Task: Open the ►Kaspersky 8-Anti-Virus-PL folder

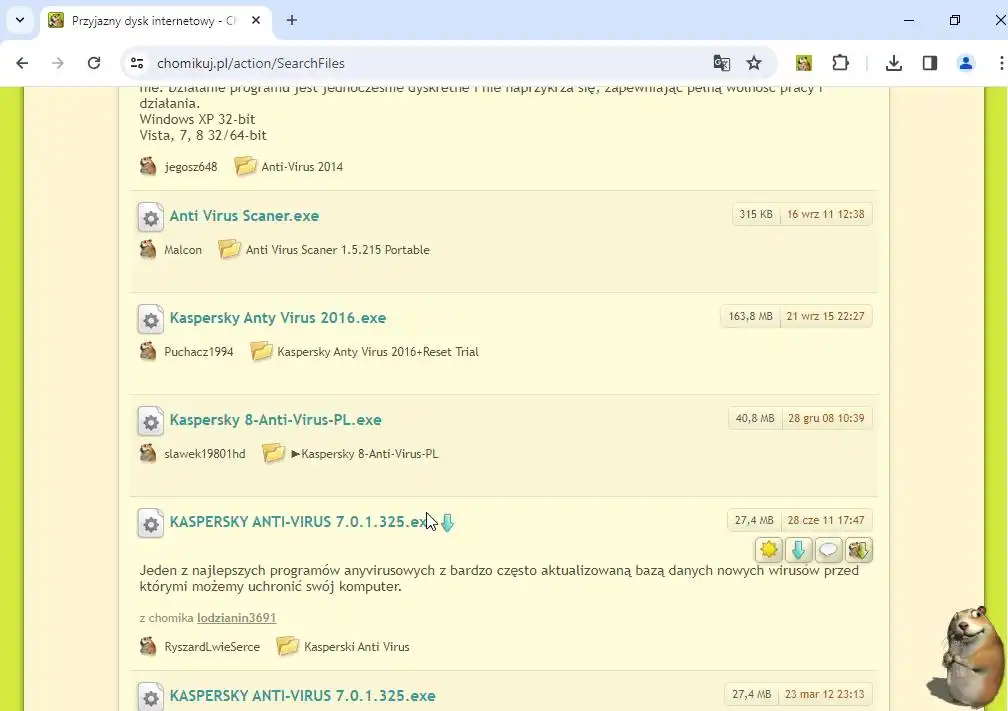Action: pyautogui.click(x=364, y=454)
